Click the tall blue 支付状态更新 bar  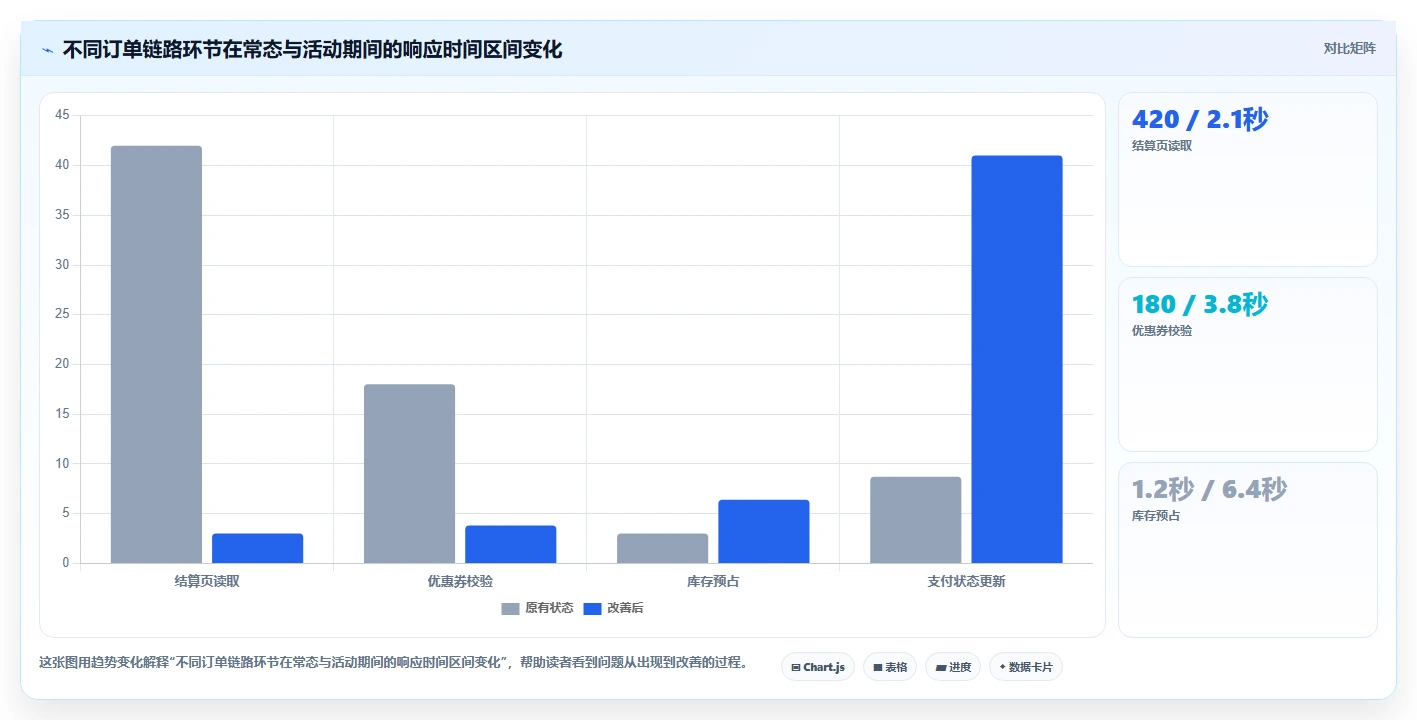coord(1016,359)
